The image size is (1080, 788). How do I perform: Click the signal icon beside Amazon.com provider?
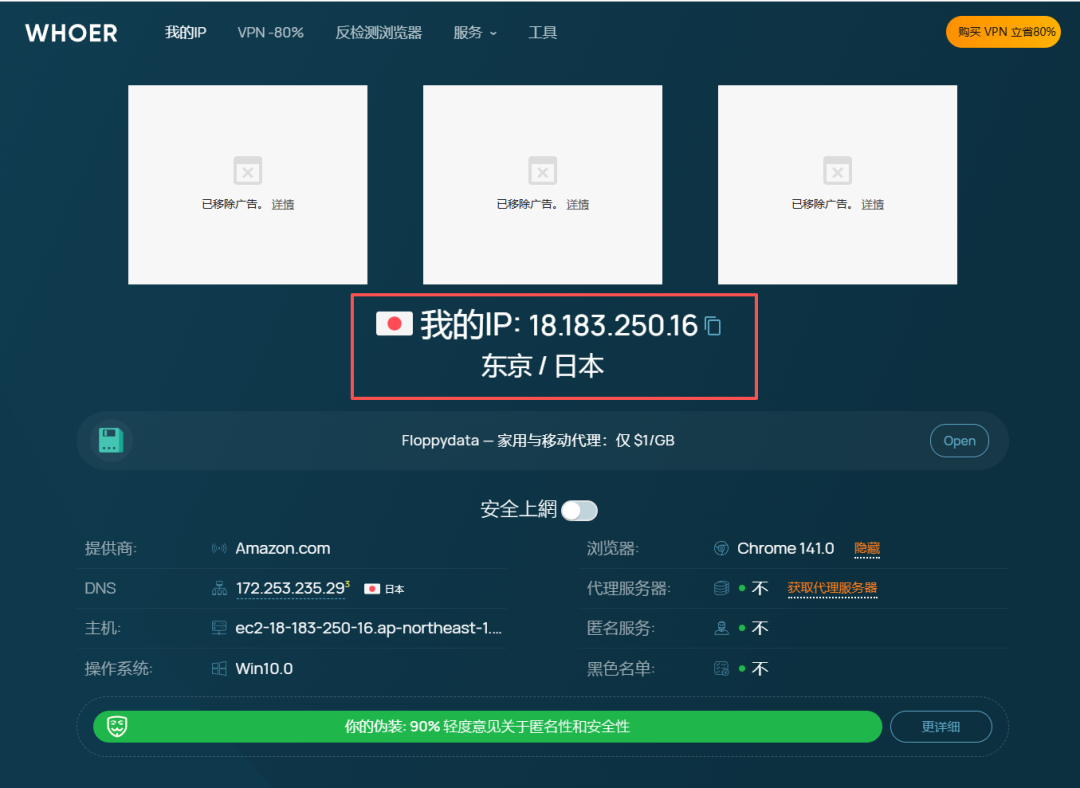(219, 548)
